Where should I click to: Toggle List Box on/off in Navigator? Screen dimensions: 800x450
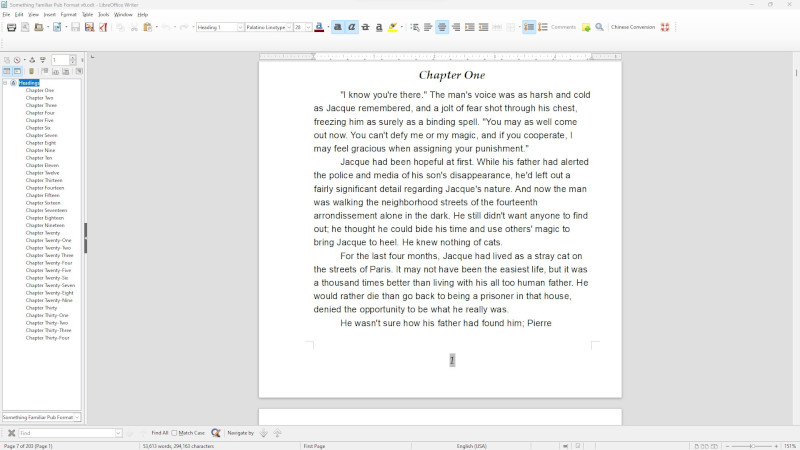pos(17,71)
